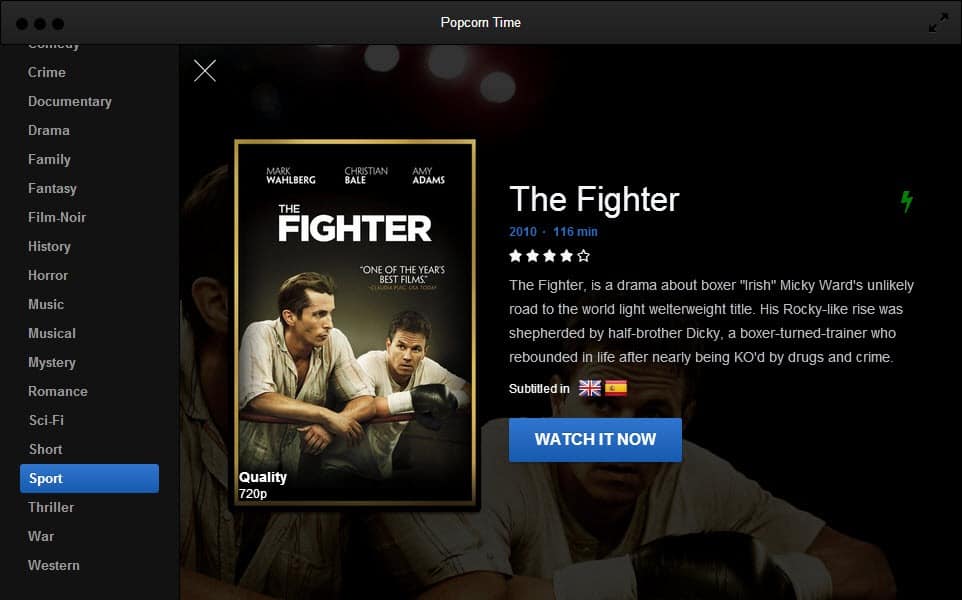The width and height of the screenshot is (962, 600).
Task: Browse the Horror category
Action: pyautogui.click(x=48, y=275)
